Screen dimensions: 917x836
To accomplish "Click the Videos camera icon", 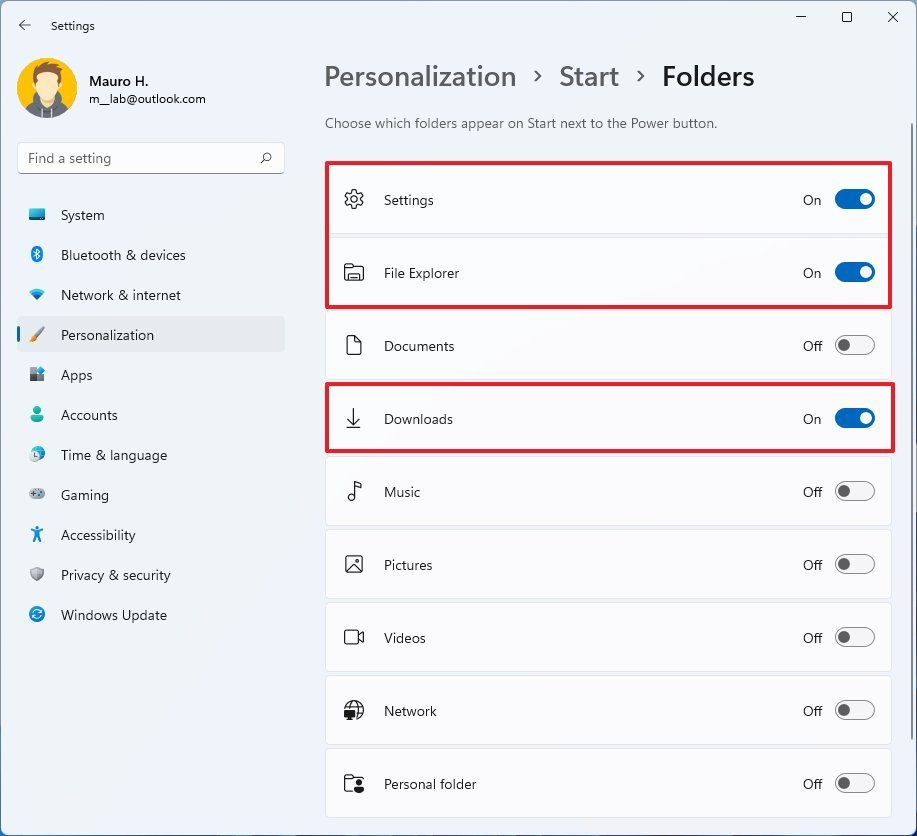I will point(354,637).
